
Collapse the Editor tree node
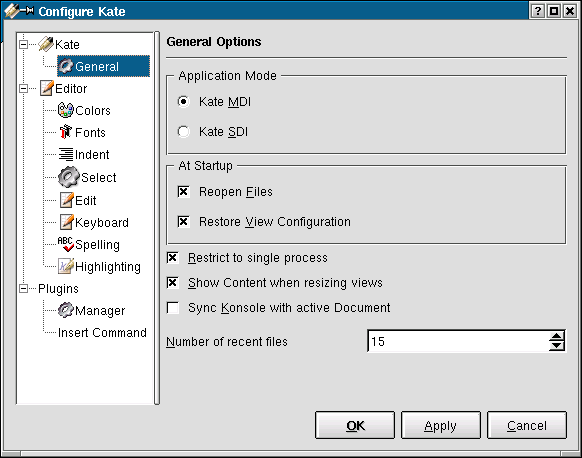[x=23, y=89]
